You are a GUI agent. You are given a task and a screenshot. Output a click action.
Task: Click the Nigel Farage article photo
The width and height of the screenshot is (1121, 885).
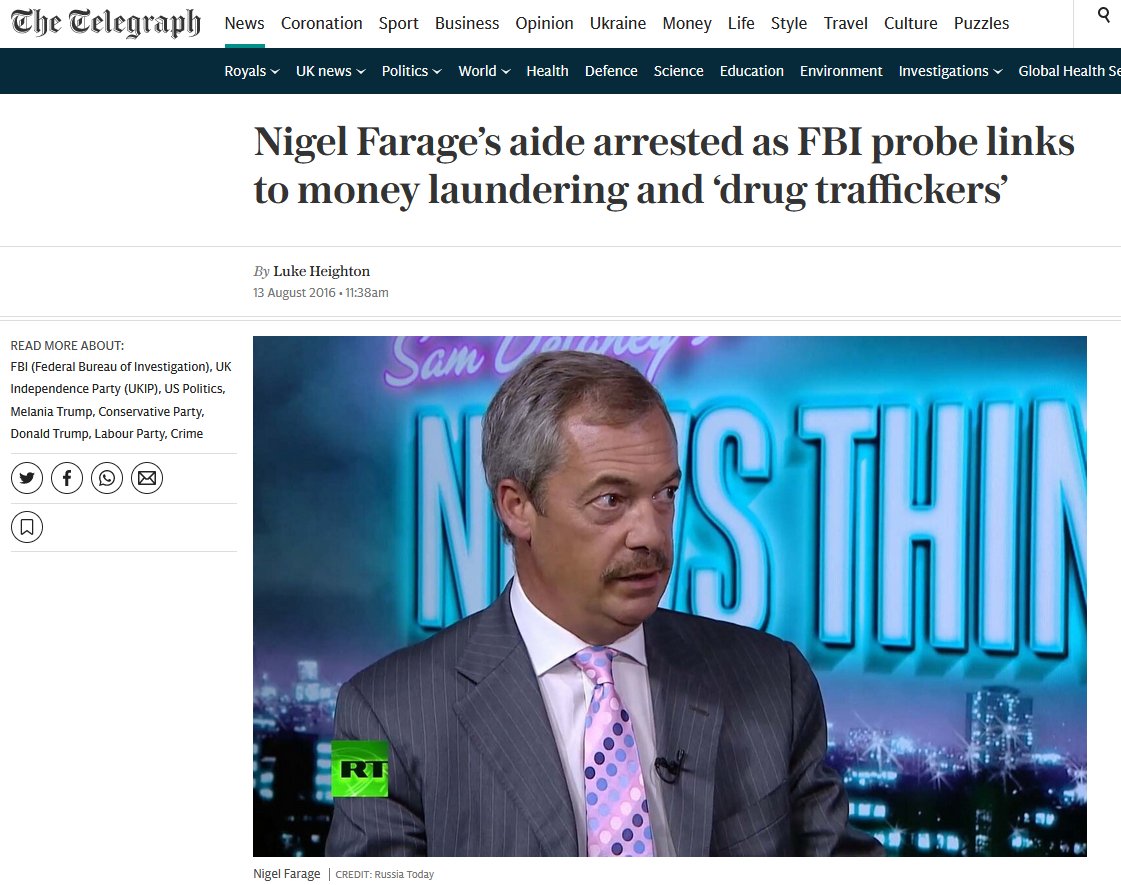click(x=670, y=596)
